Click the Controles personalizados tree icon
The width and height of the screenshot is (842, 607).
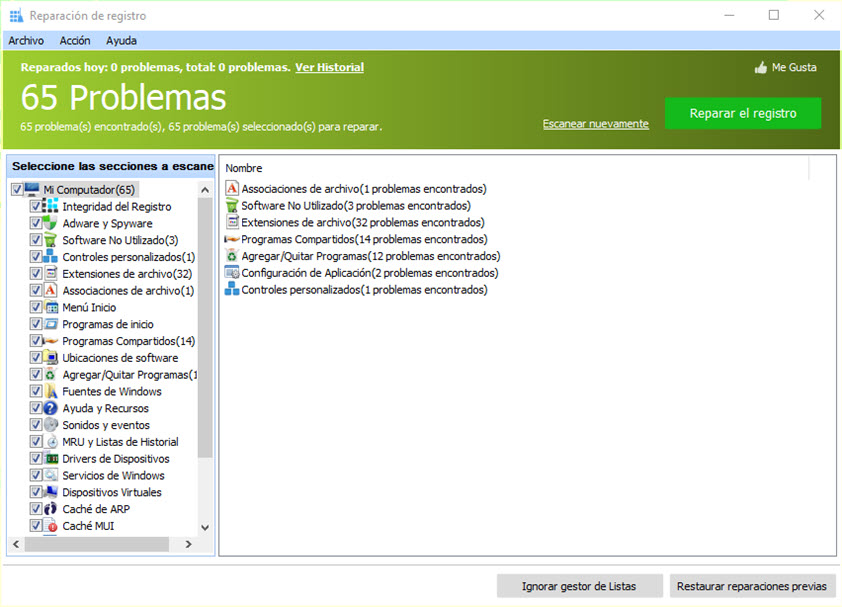50,256
